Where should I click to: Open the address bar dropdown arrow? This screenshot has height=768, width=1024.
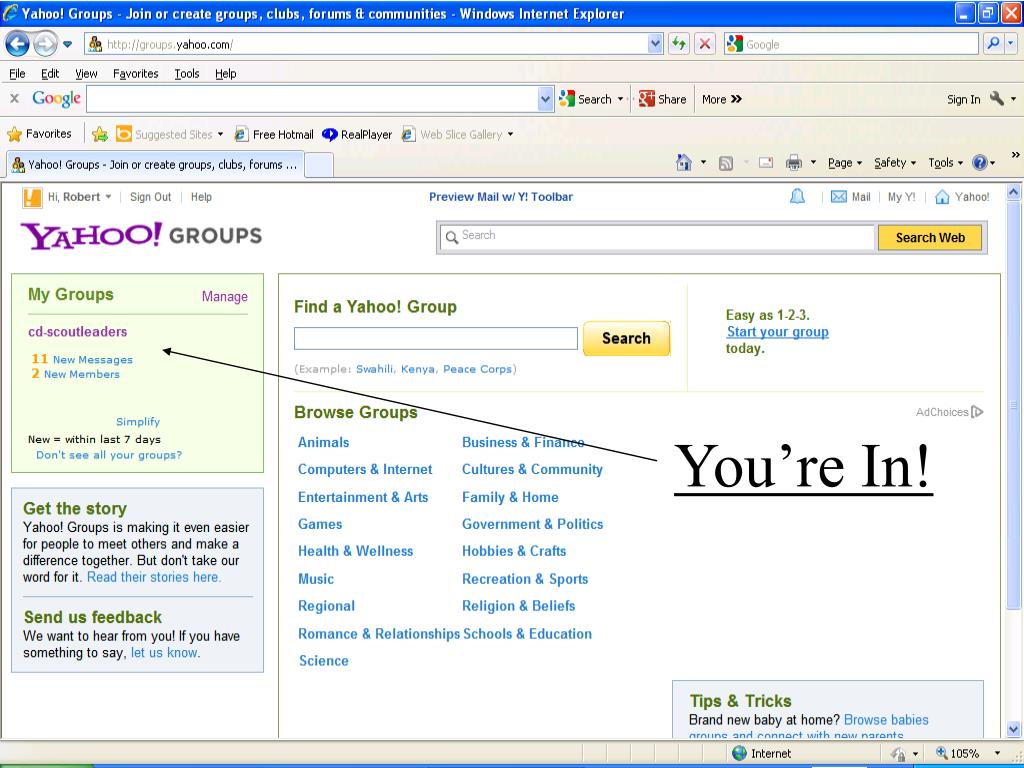click(655, 44)
